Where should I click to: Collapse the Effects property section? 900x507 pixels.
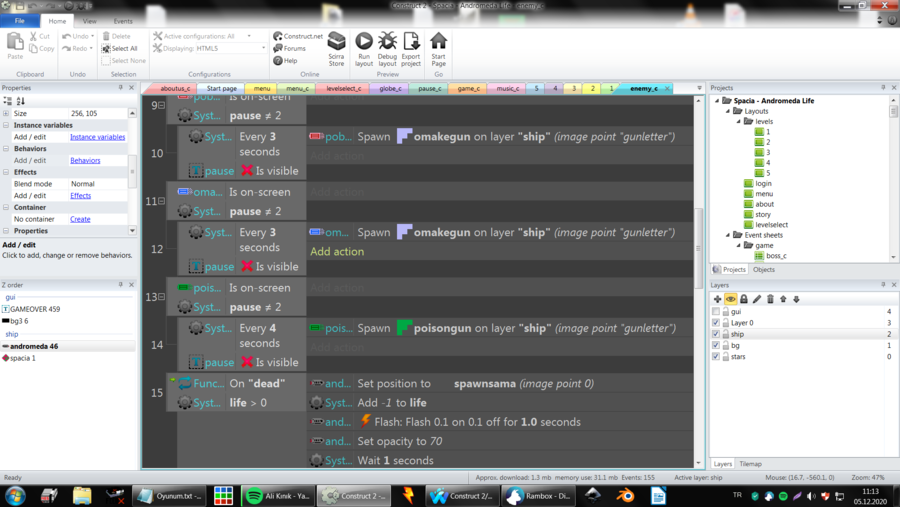(x=6, y=172)
